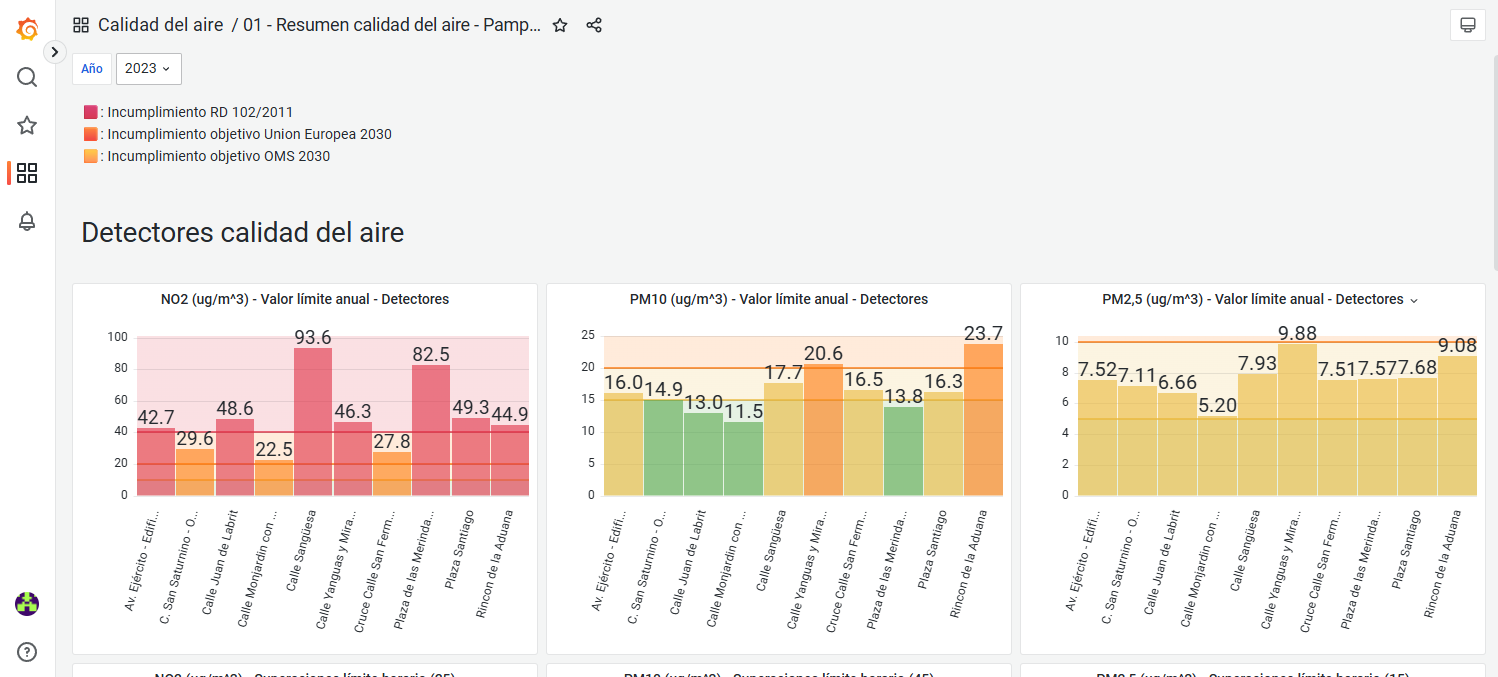Viewport: 1498px width, 677px height.
Task: Select Rincon de la Aduana 23.7 PM10 bar
Action: 983,419
